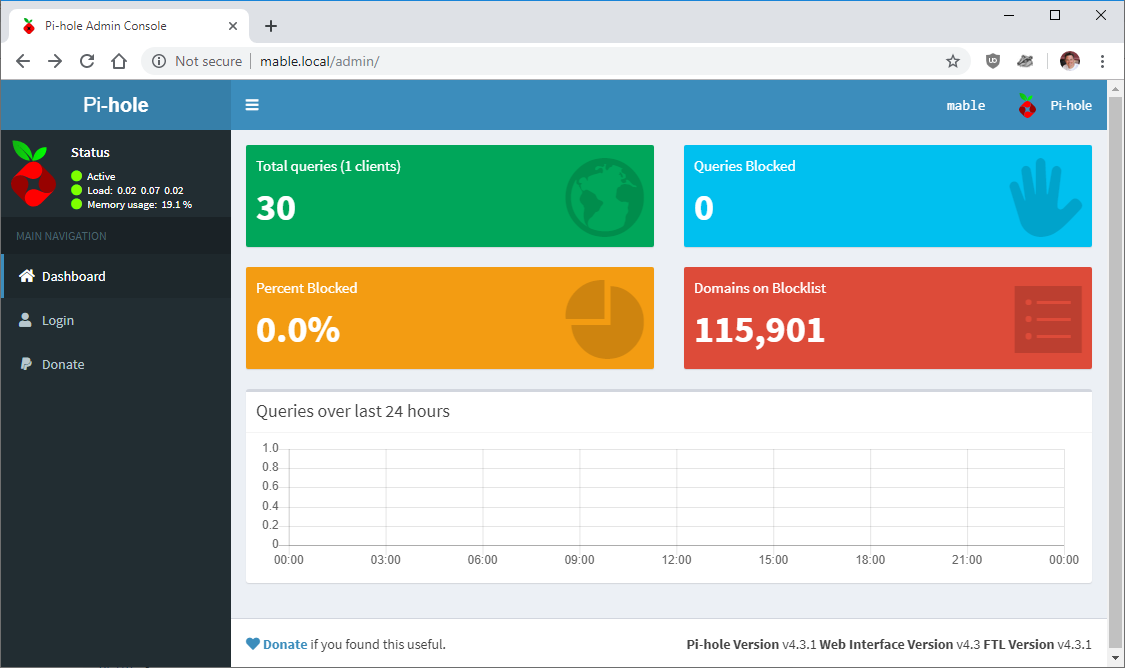Reload the page

click(87, 61)
